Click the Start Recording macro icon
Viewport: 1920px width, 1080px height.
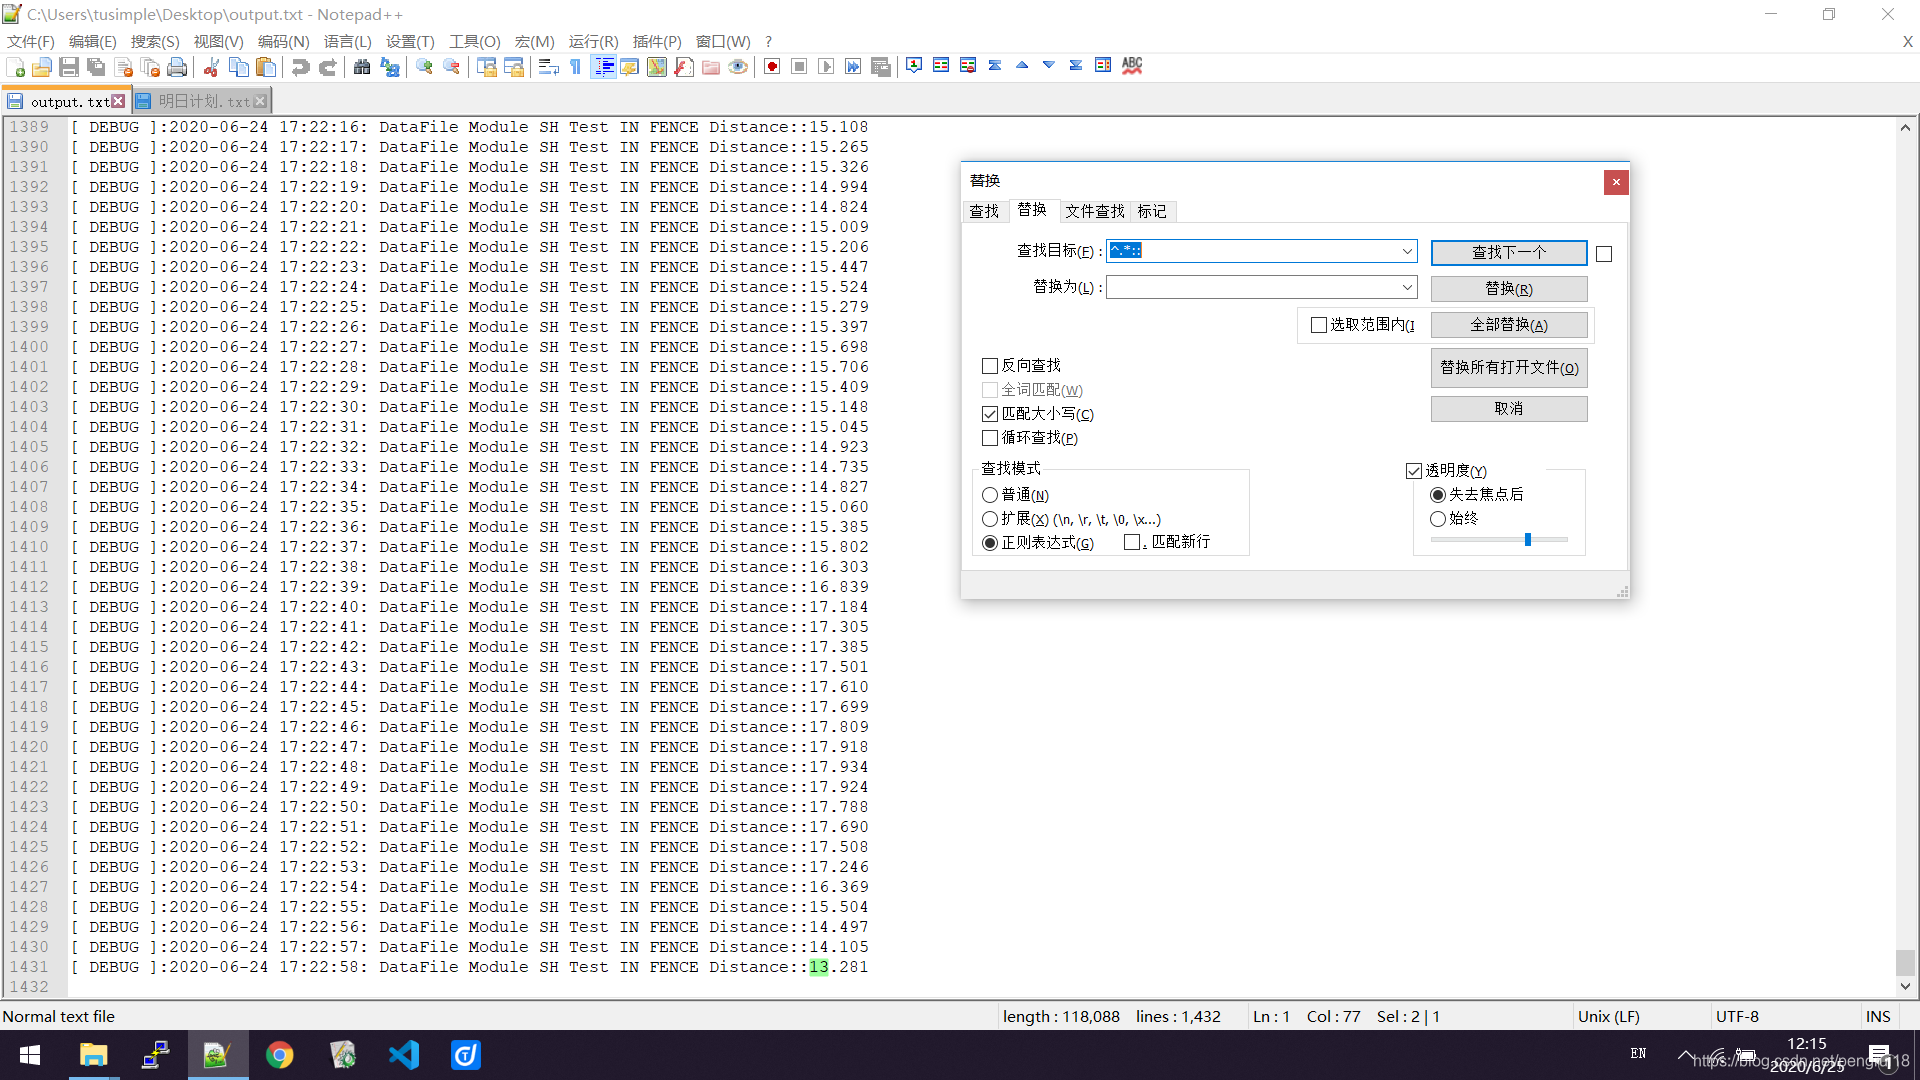pos(772,67)
